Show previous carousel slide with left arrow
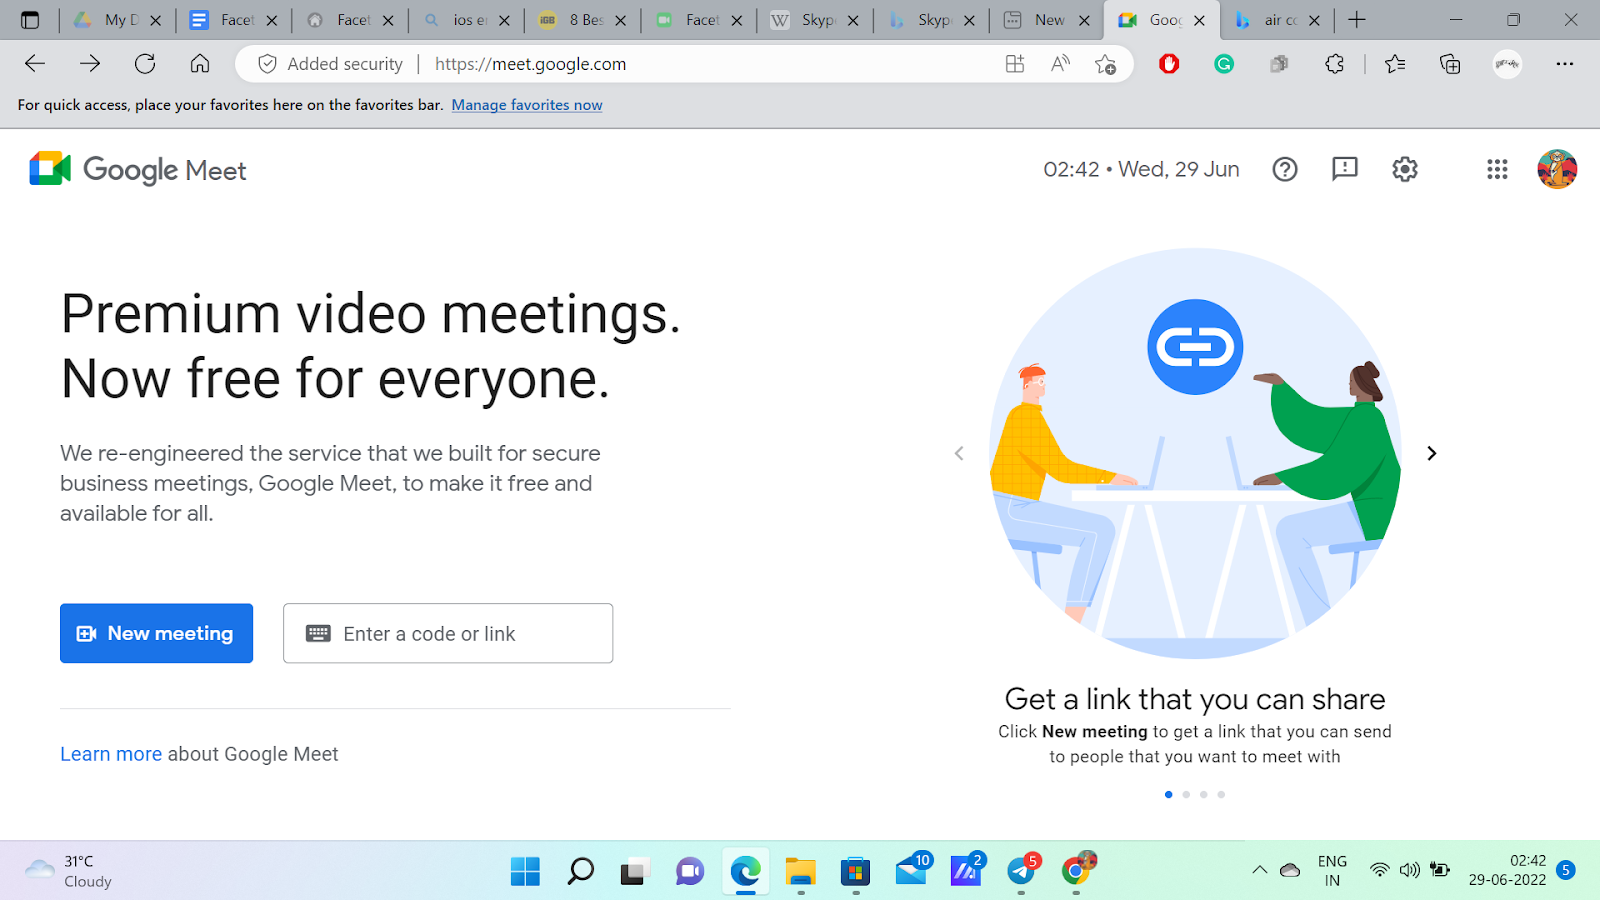The width and height of the screenshot is (1600, 900). coord(959,453)
